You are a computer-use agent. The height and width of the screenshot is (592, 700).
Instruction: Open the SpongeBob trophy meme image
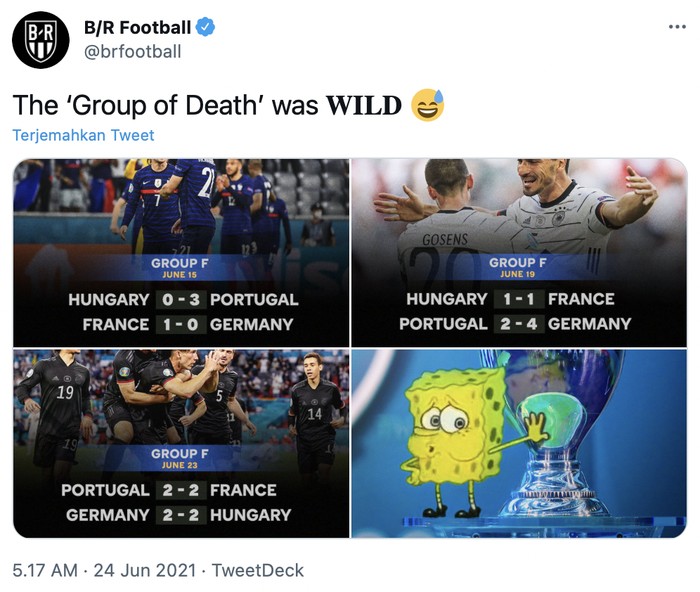(519, 443)
